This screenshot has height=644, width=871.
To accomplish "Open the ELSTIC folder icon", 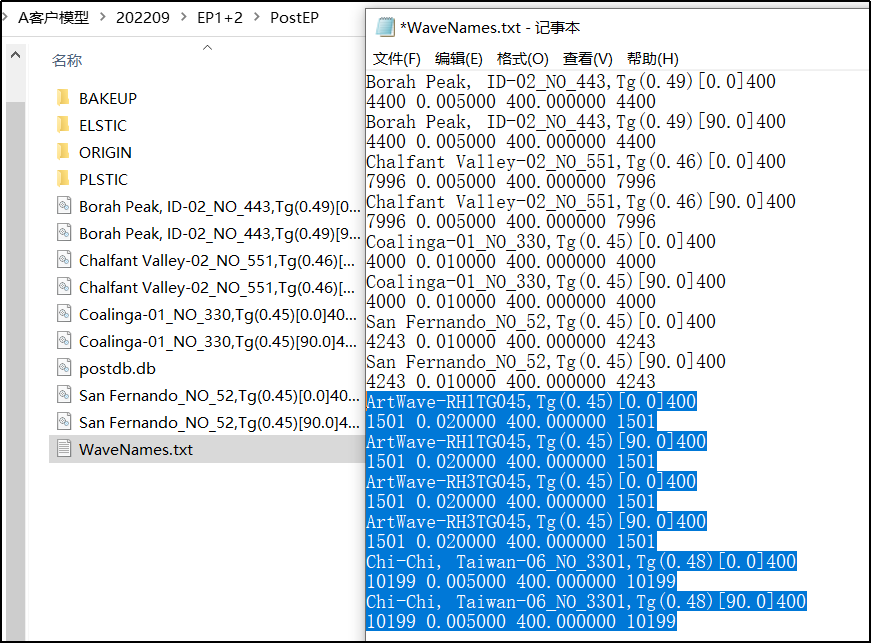I will pyautogui.click(x=63, y=125).
